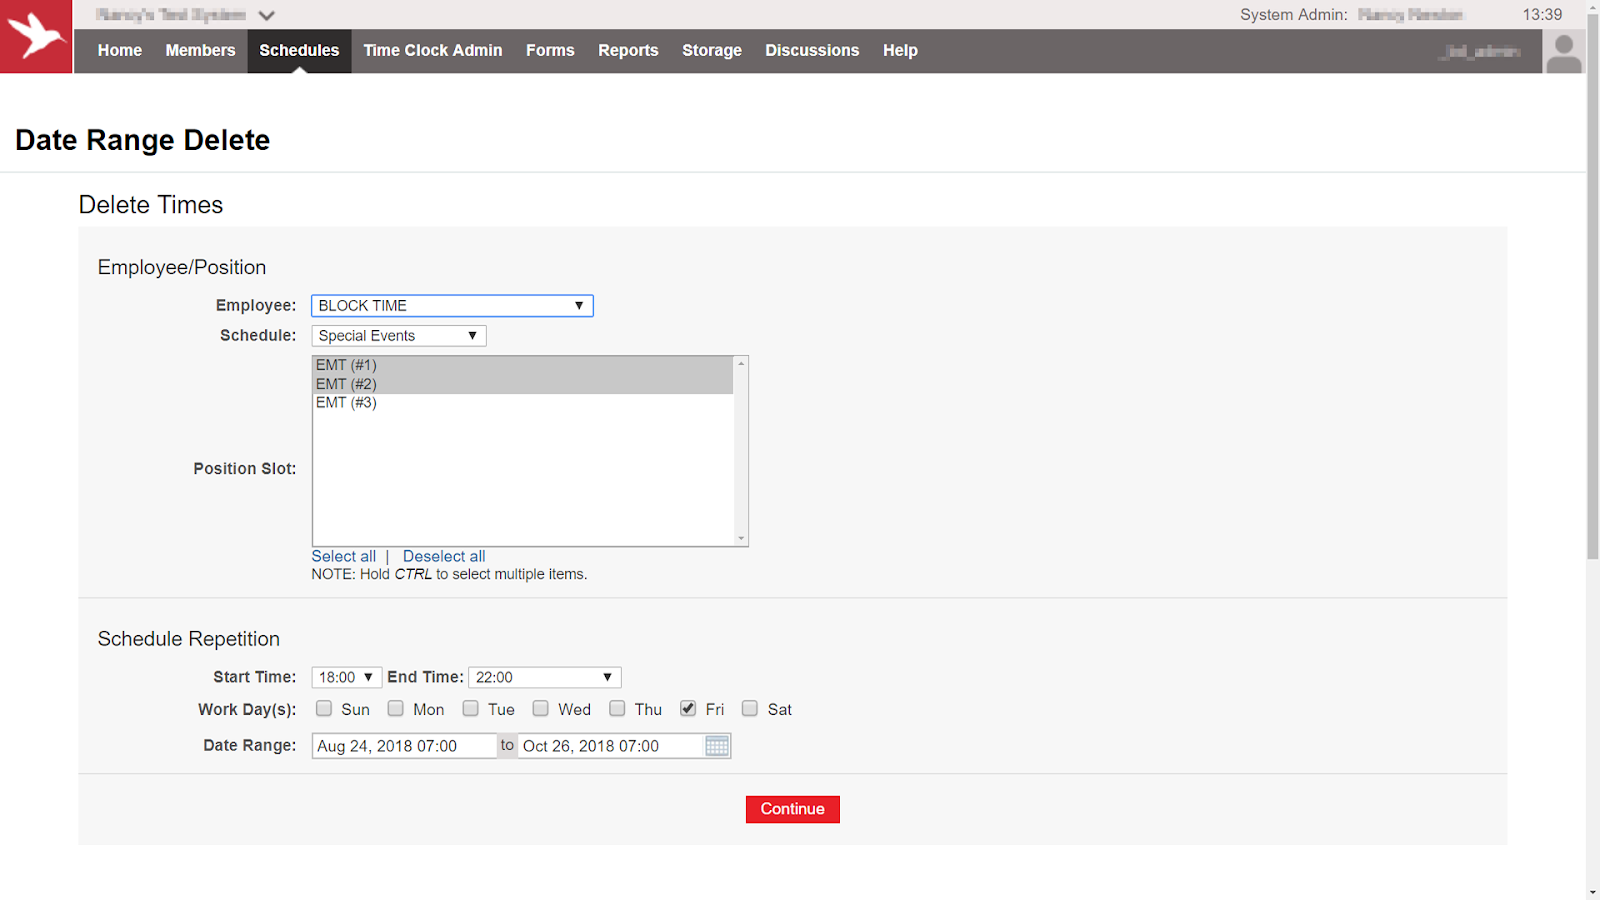Open the Forms menu
The height and width of the screenshot is (900, 1600).
coord(550,51)
